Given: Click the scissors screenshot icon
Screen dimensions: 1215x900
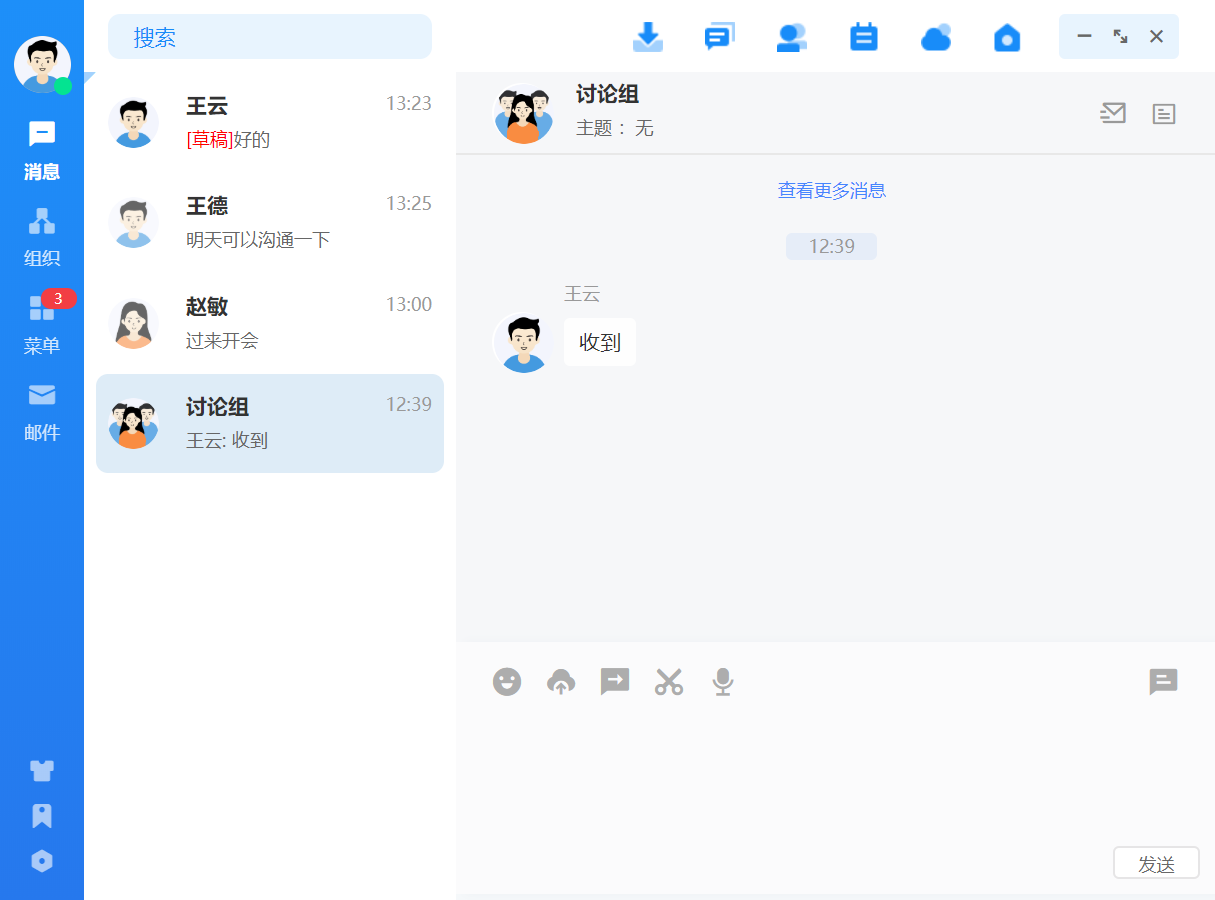Looking at the screenshot, I should [x=669, y=682].
